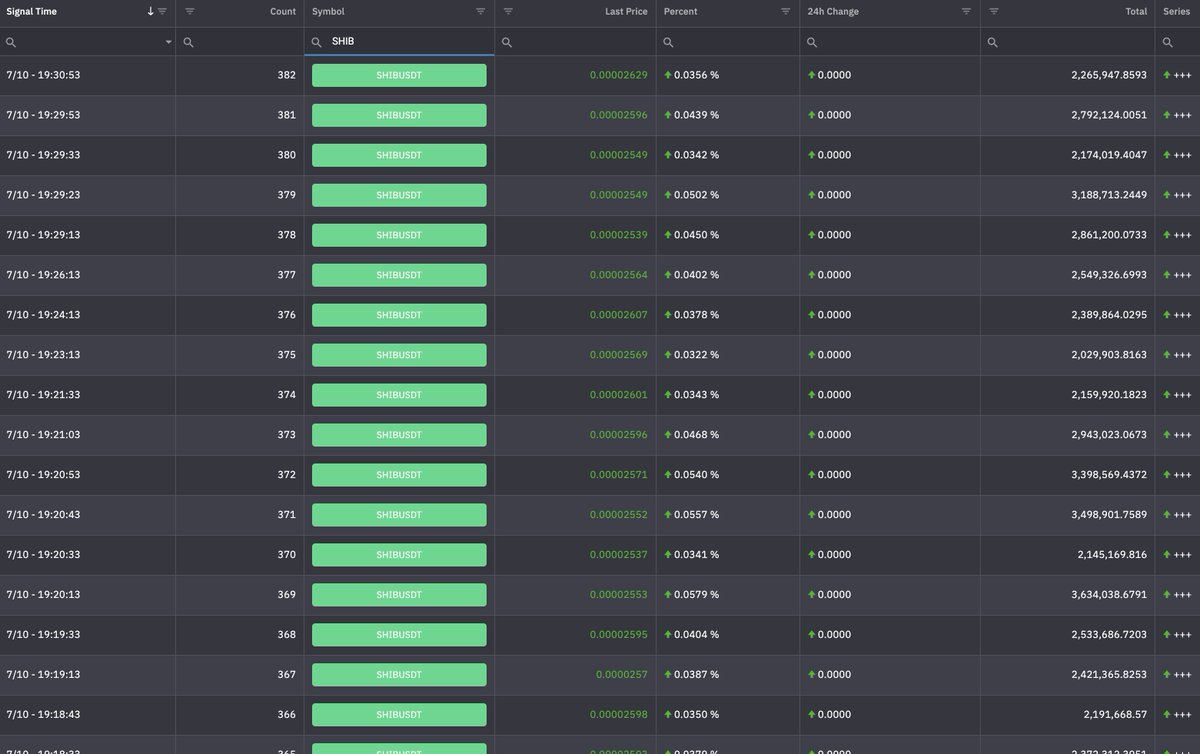Viewport: 1200px width, 754px height.
Task: Click the SHIBUSDT button in row 378
Action: 399,235
